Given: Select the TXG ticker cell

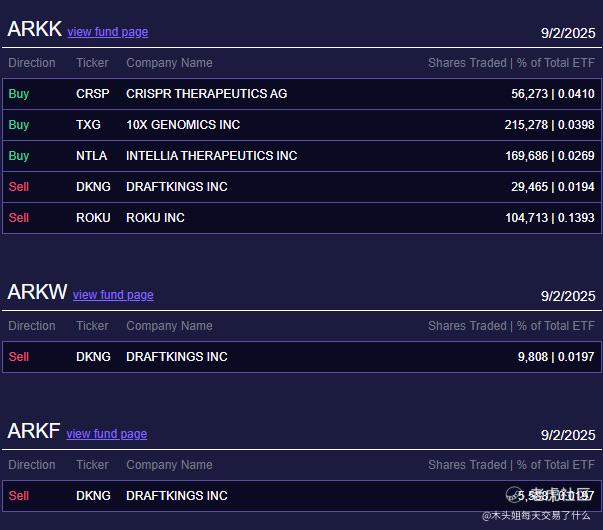Looking at the screenshot, I should [88, 125].
